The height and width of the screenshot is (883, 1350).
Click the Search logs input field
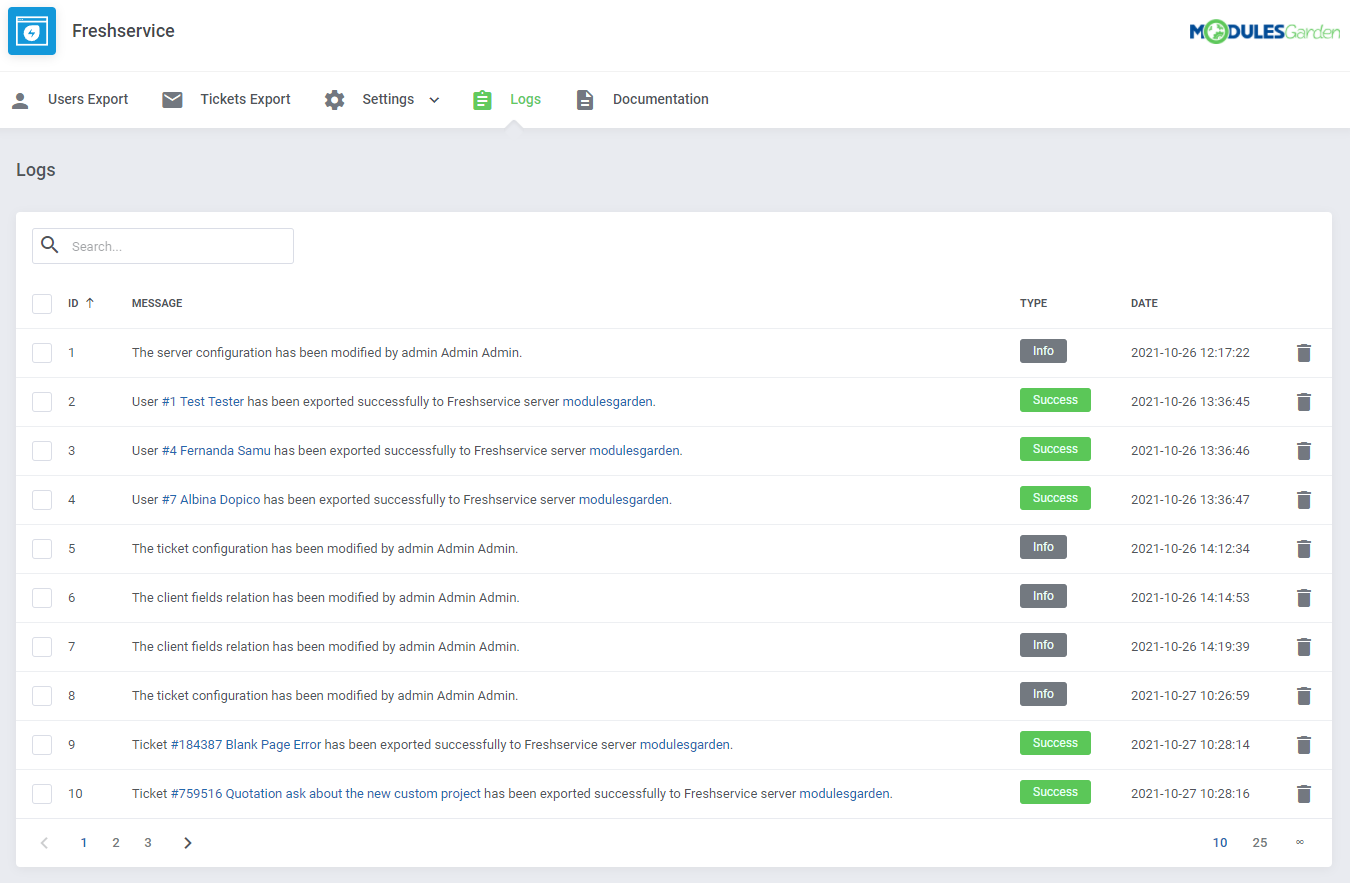176,246
